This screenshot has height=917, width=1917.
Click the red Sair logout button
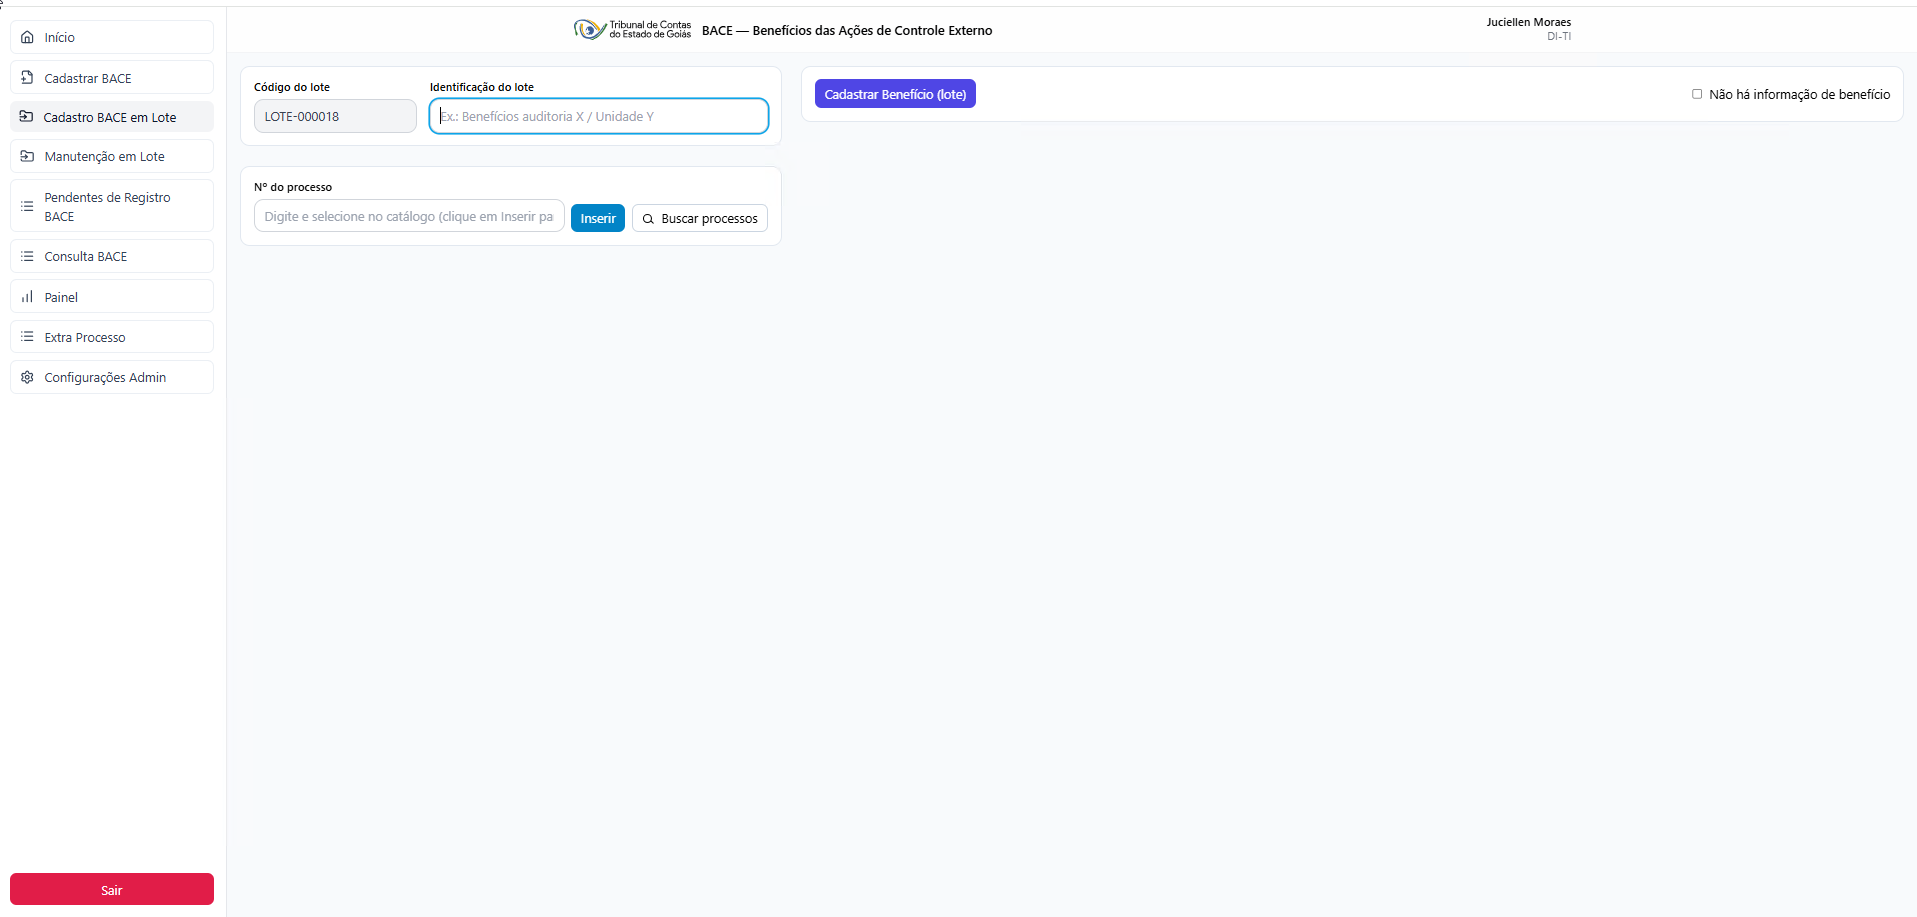[x=112, y=889]
